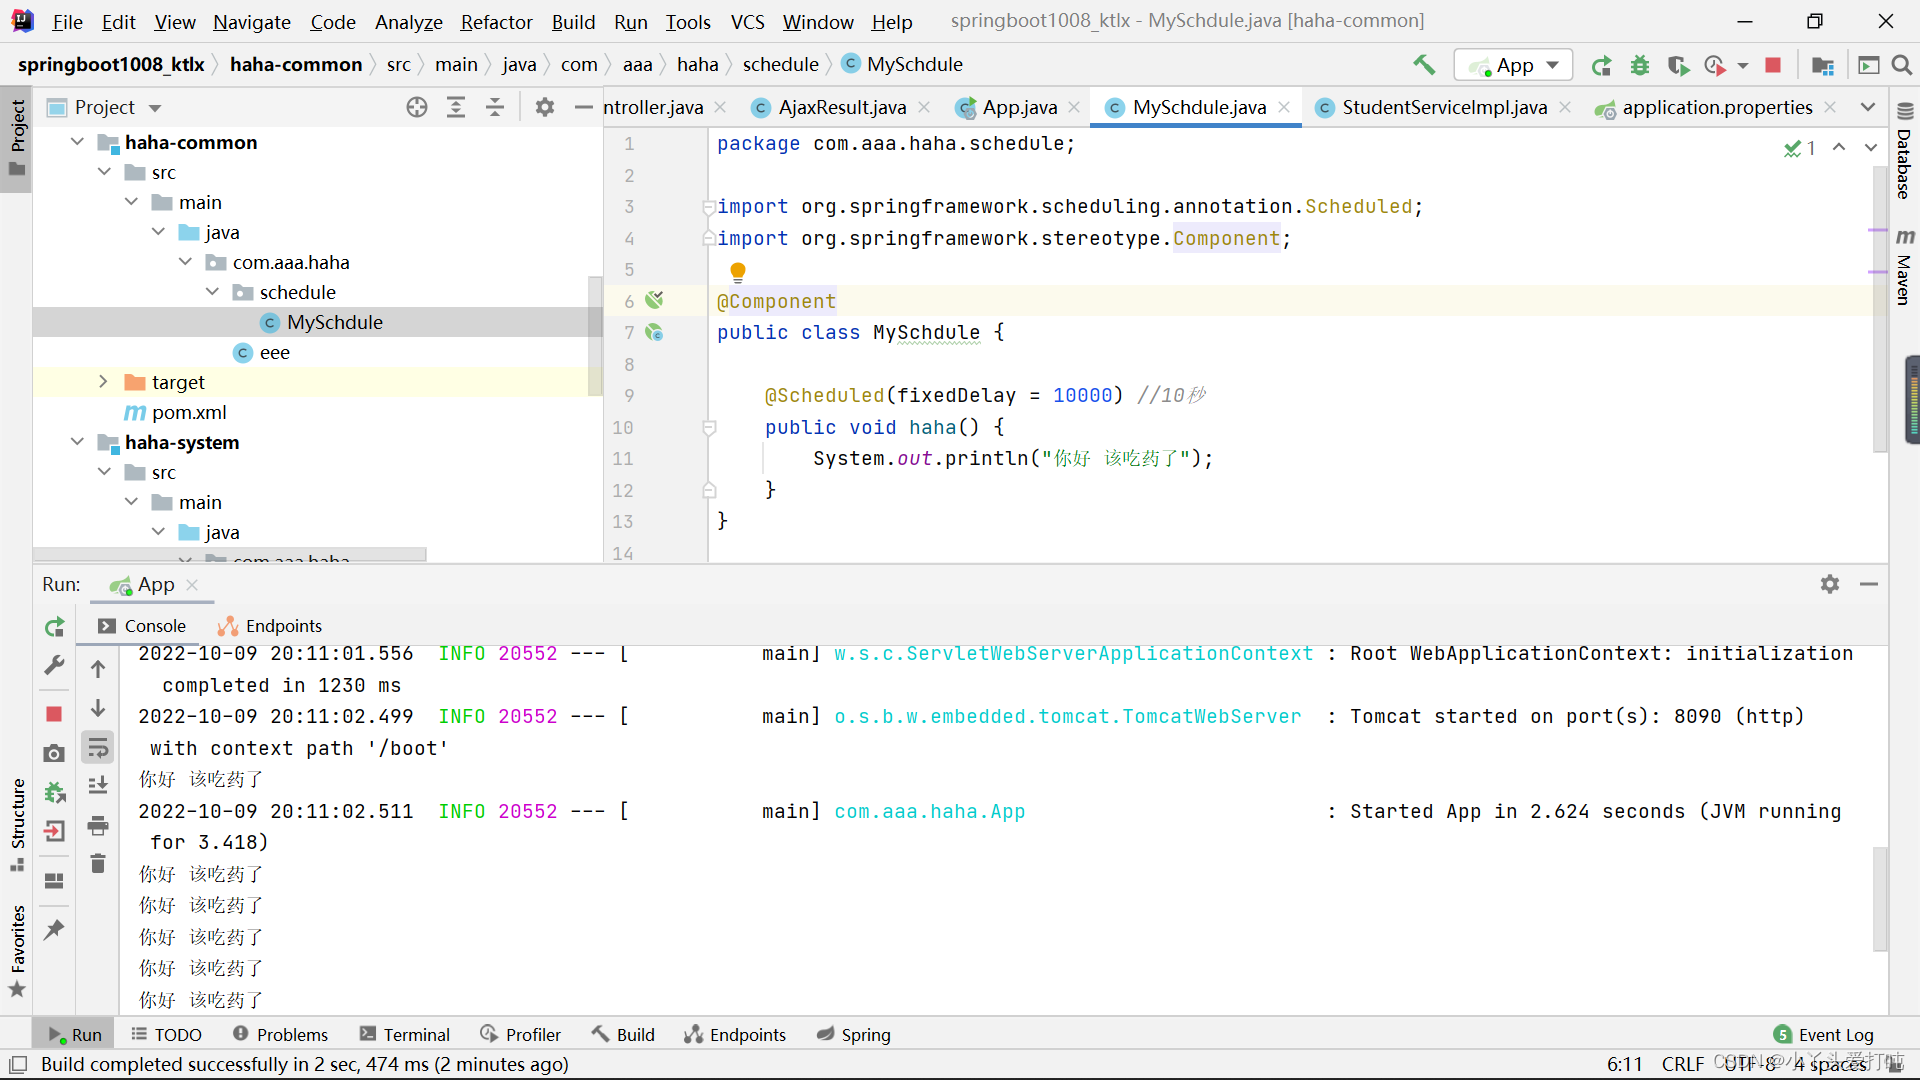Collapse the com.aaa.haha package node
The image size is (1920, 1080).
tap(185, 262)
